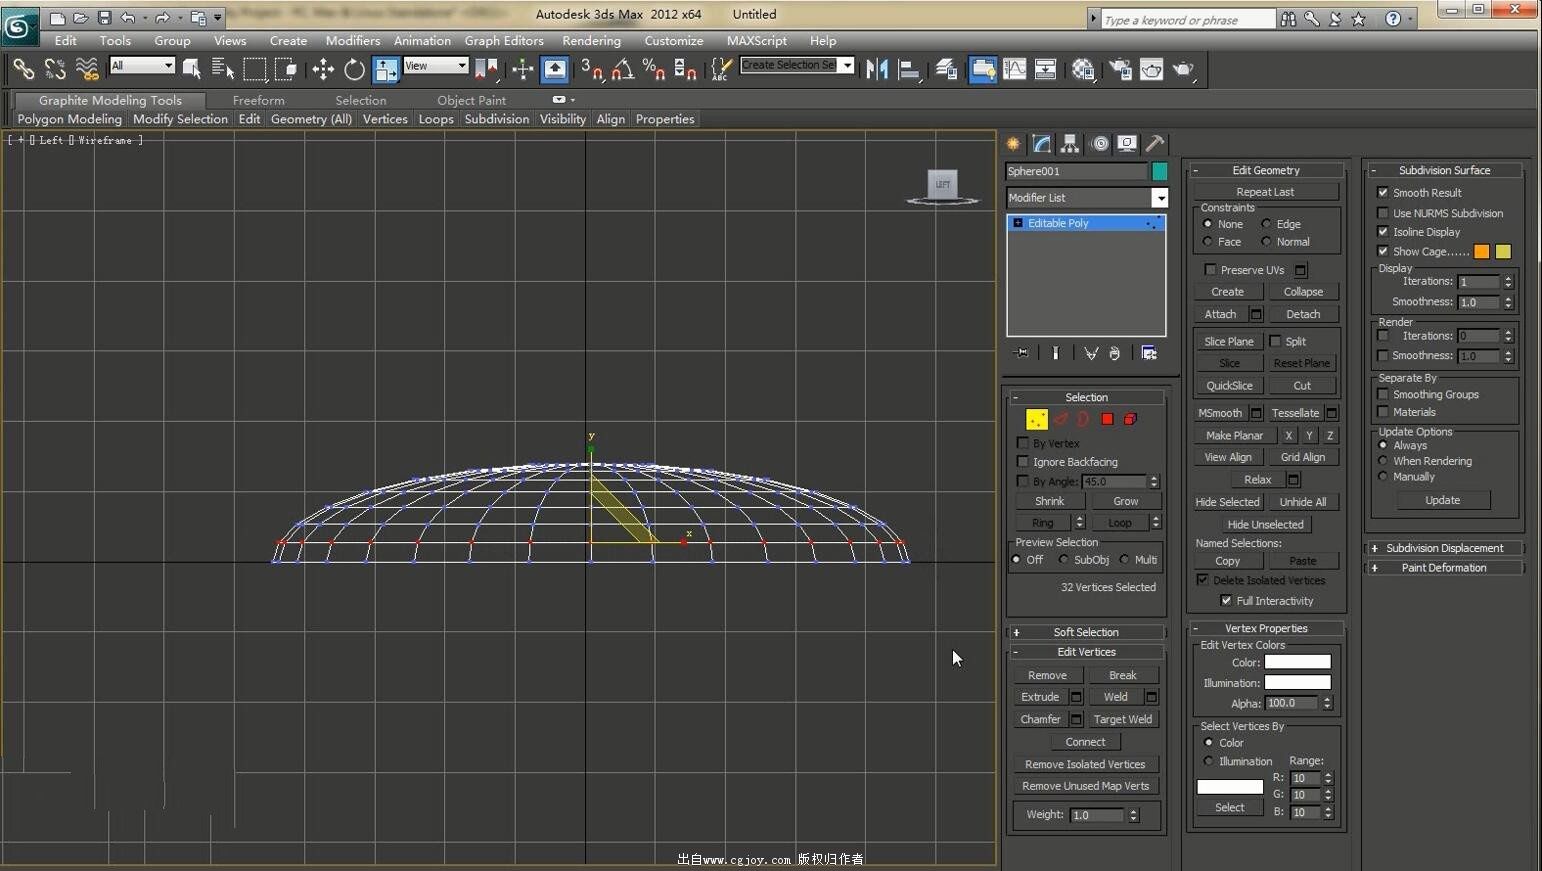
Task: Click the viewport Left view cube
Action: pos(942,184)
